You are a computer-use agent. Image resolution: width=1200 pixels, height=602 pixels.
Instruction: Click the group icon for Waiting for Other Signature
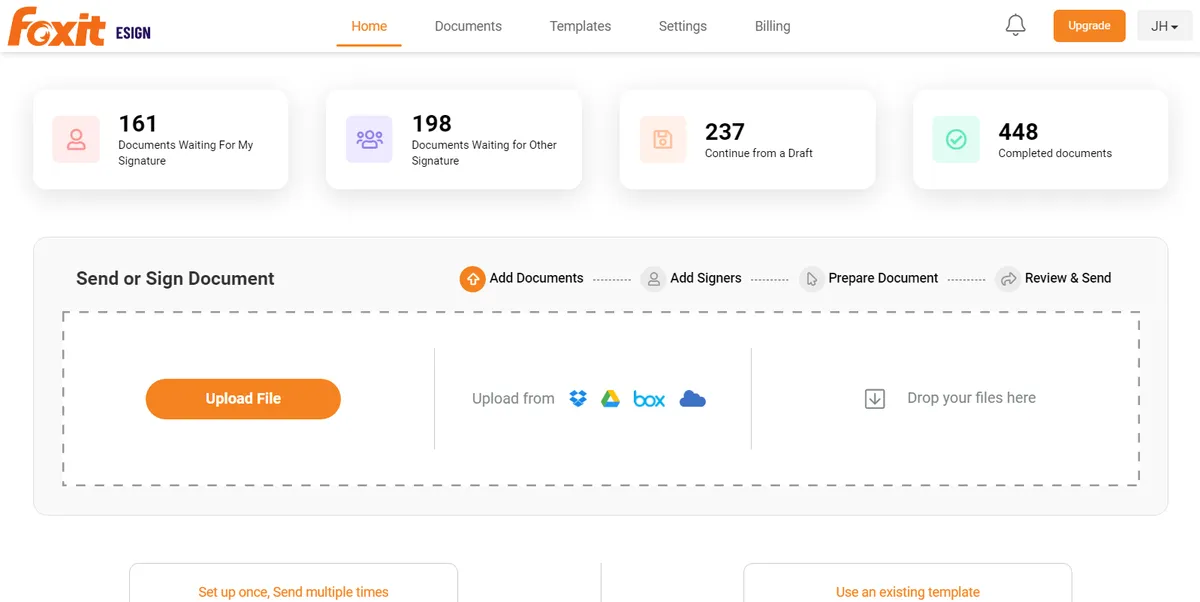pos(369,139)
